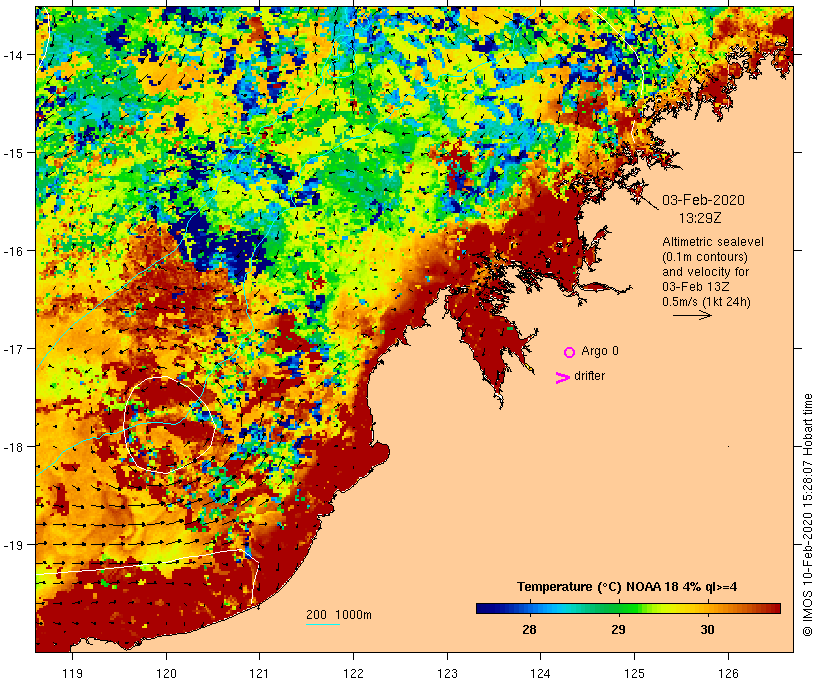Click the longitude axis label 123
Screen dimensions: 820x680
447,673
